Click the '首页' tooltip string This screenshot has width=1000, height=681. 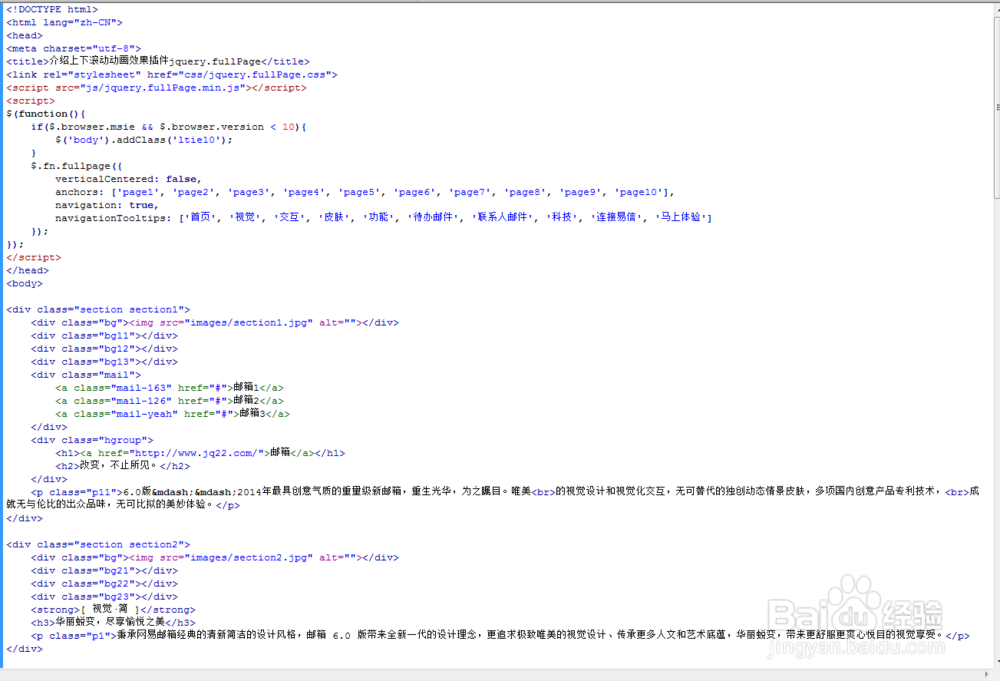click(x=201, y=217)
